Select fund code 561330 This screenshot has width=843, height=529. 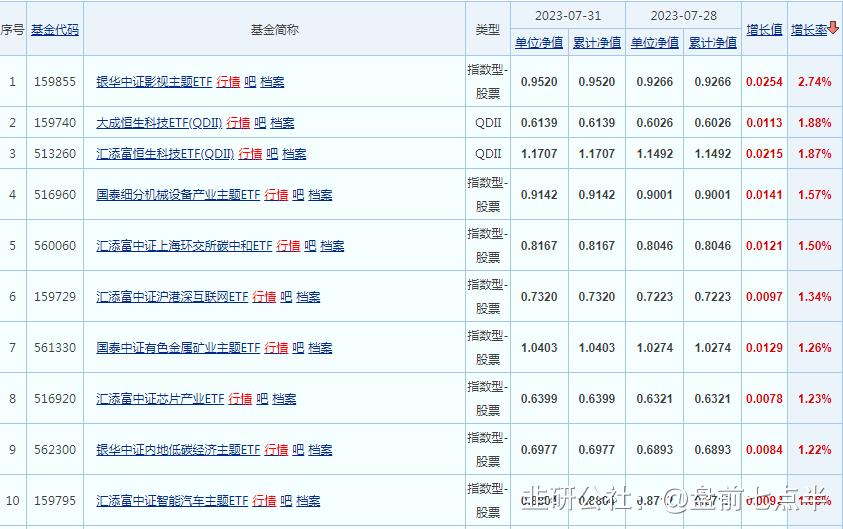(x=55, y=348)
